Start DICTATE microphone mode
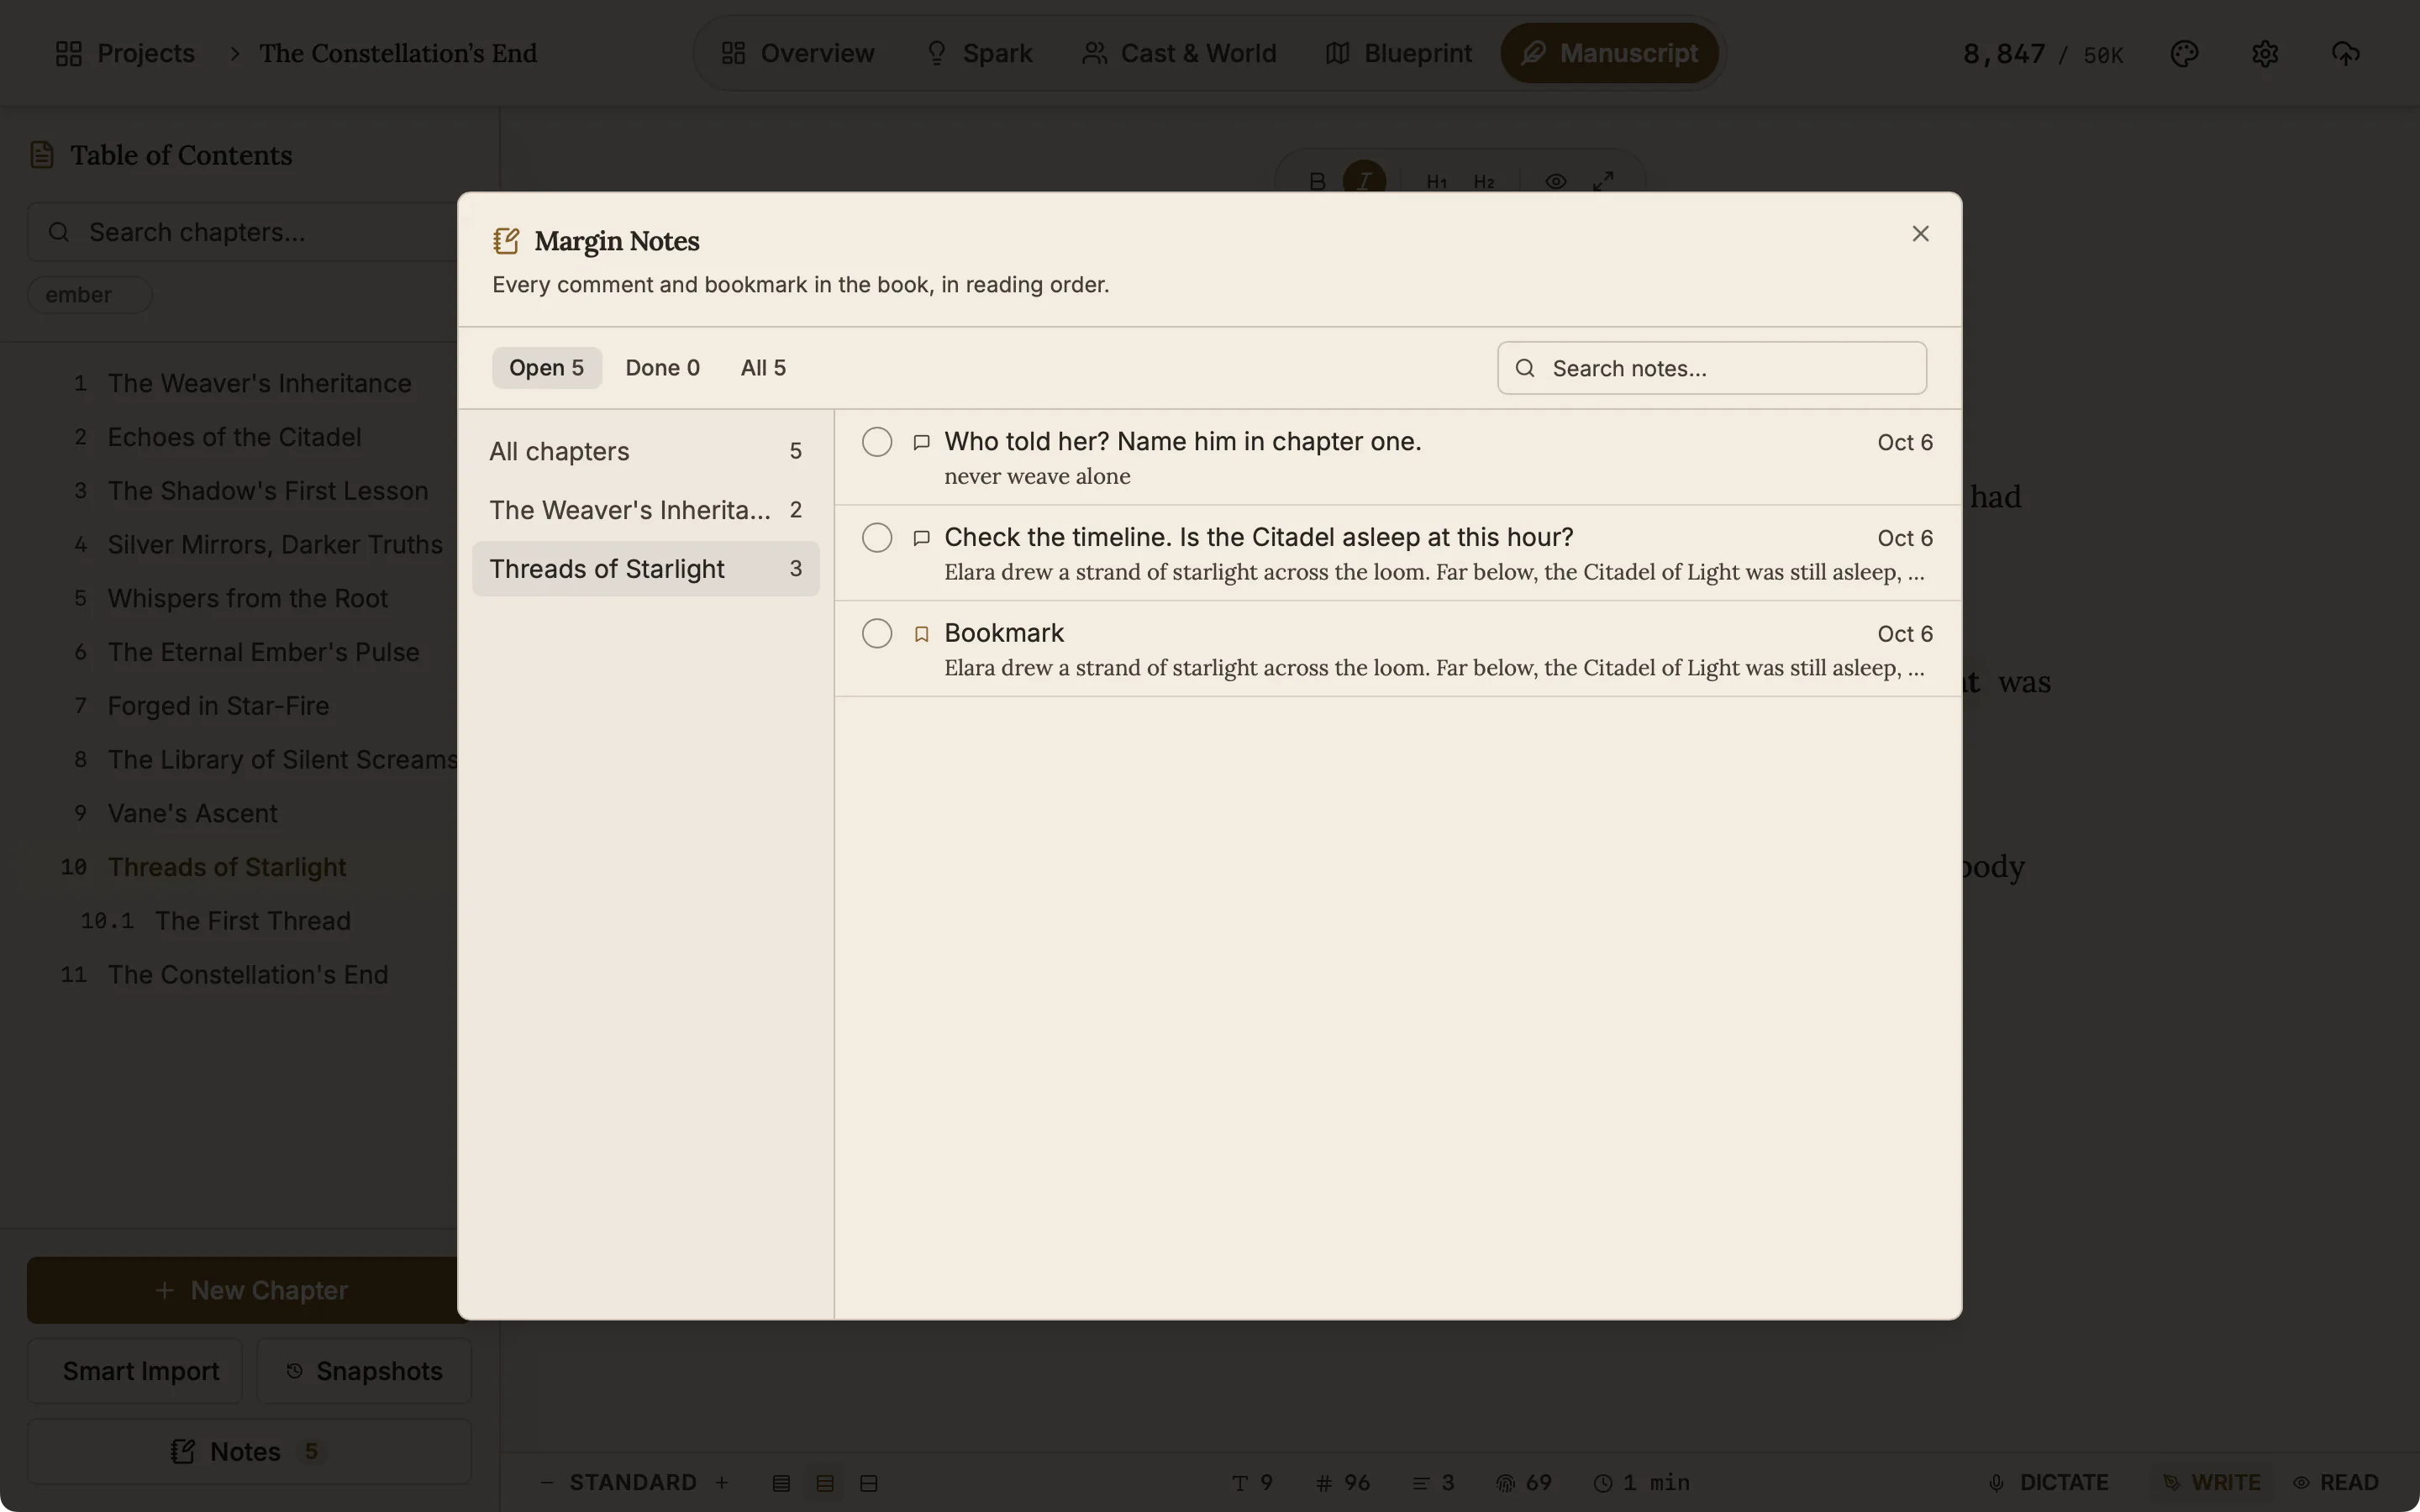 click(x=2049, y=1483)
